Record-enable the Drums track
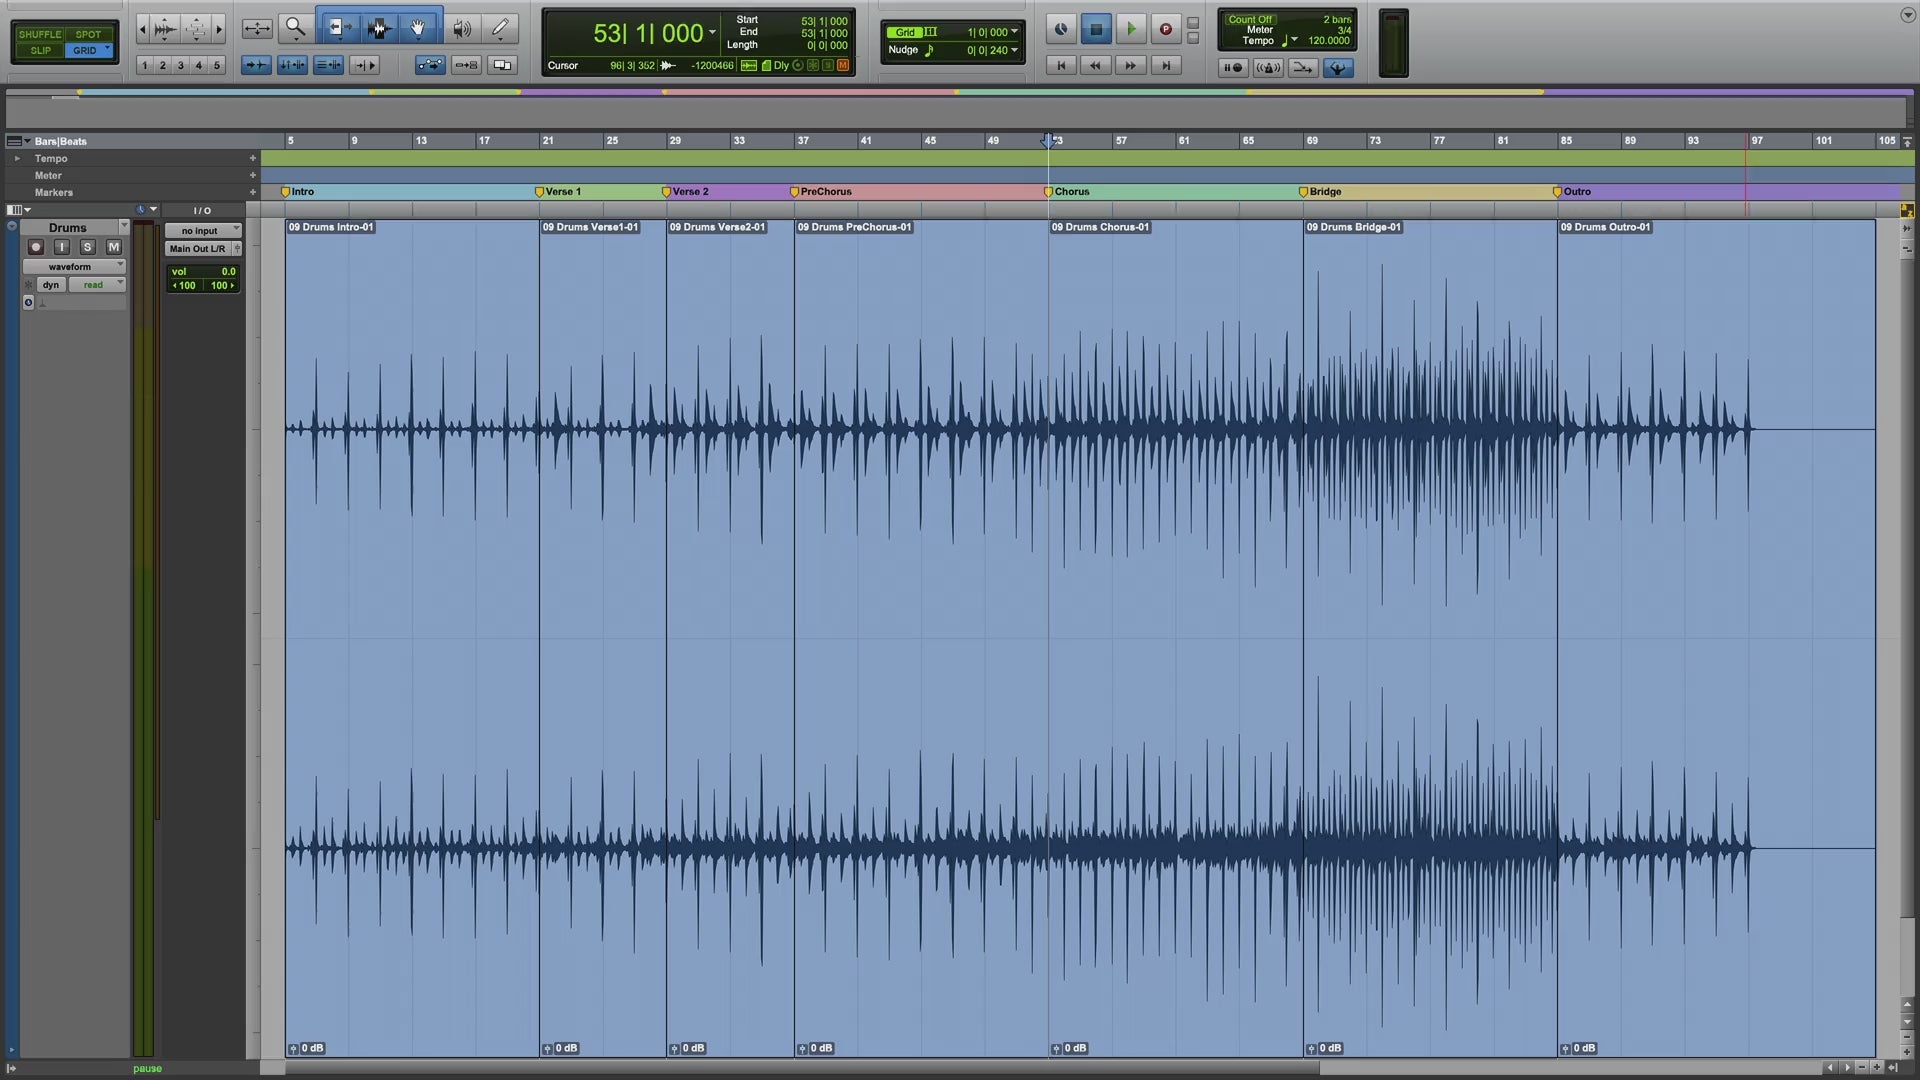Viewport: 1920px width, 1080px height. tap(36, 247)
